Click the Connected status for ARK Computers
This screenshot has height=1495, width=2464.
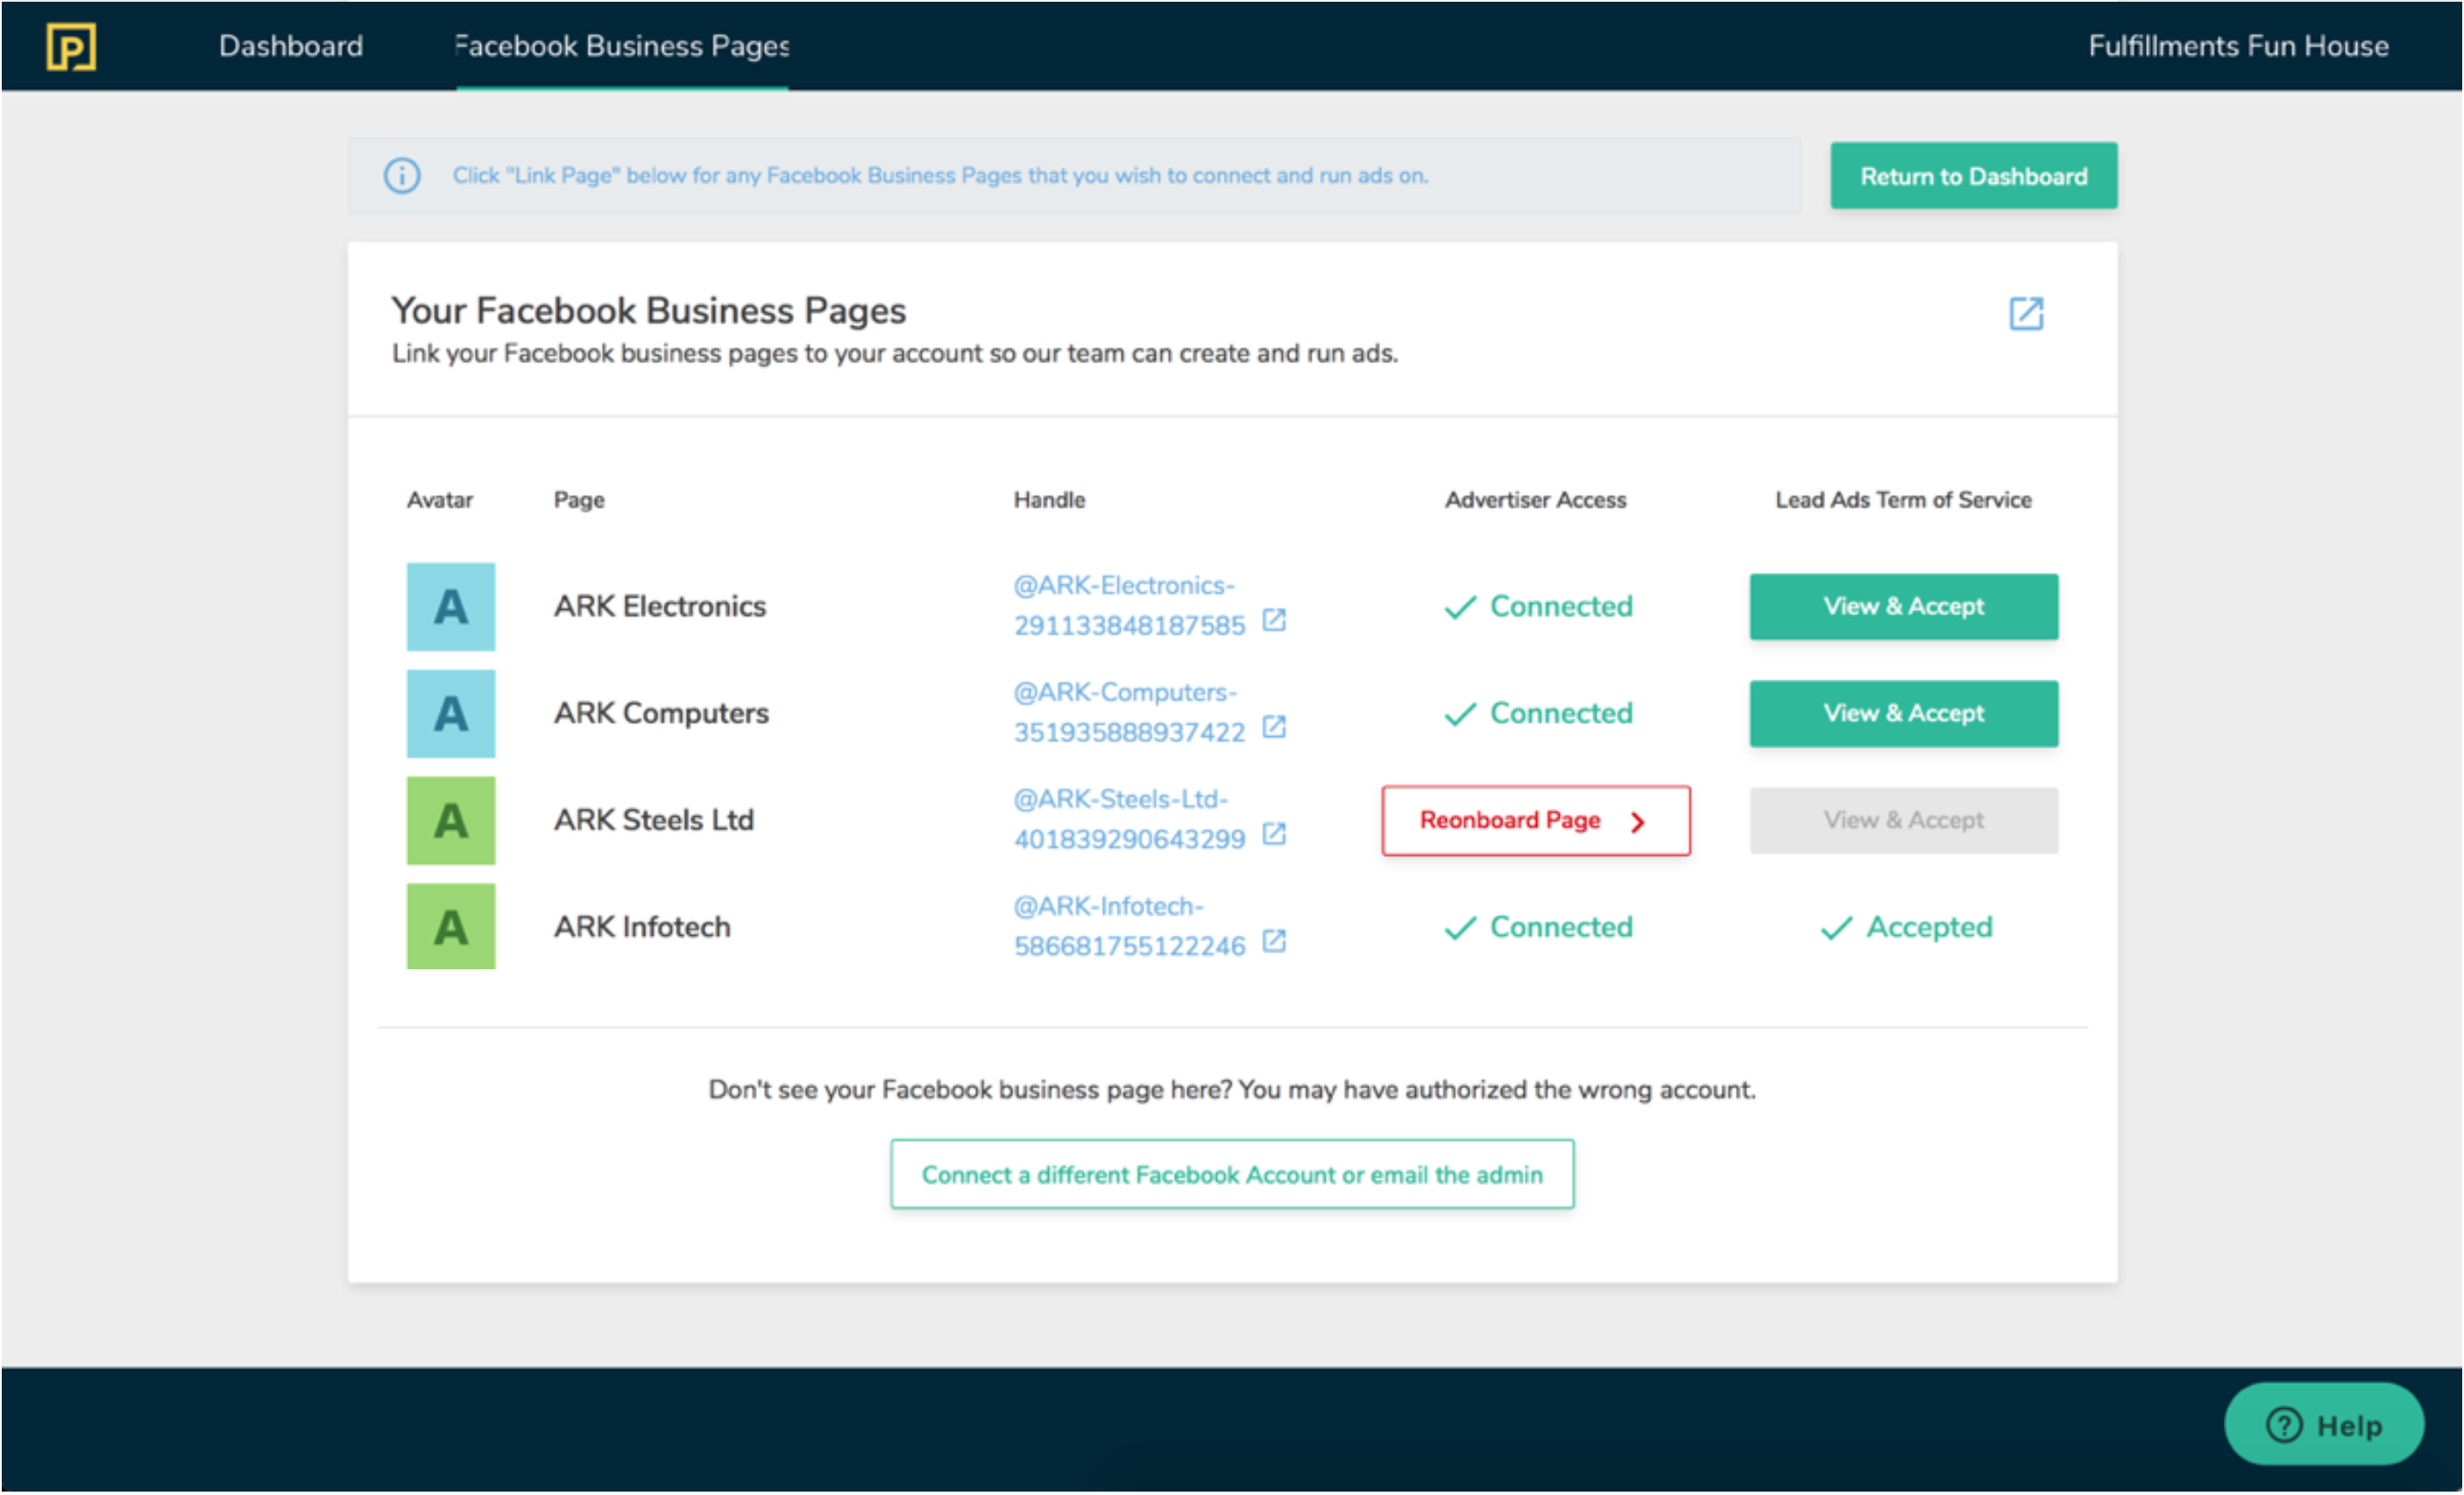(x=1539, y=714)
